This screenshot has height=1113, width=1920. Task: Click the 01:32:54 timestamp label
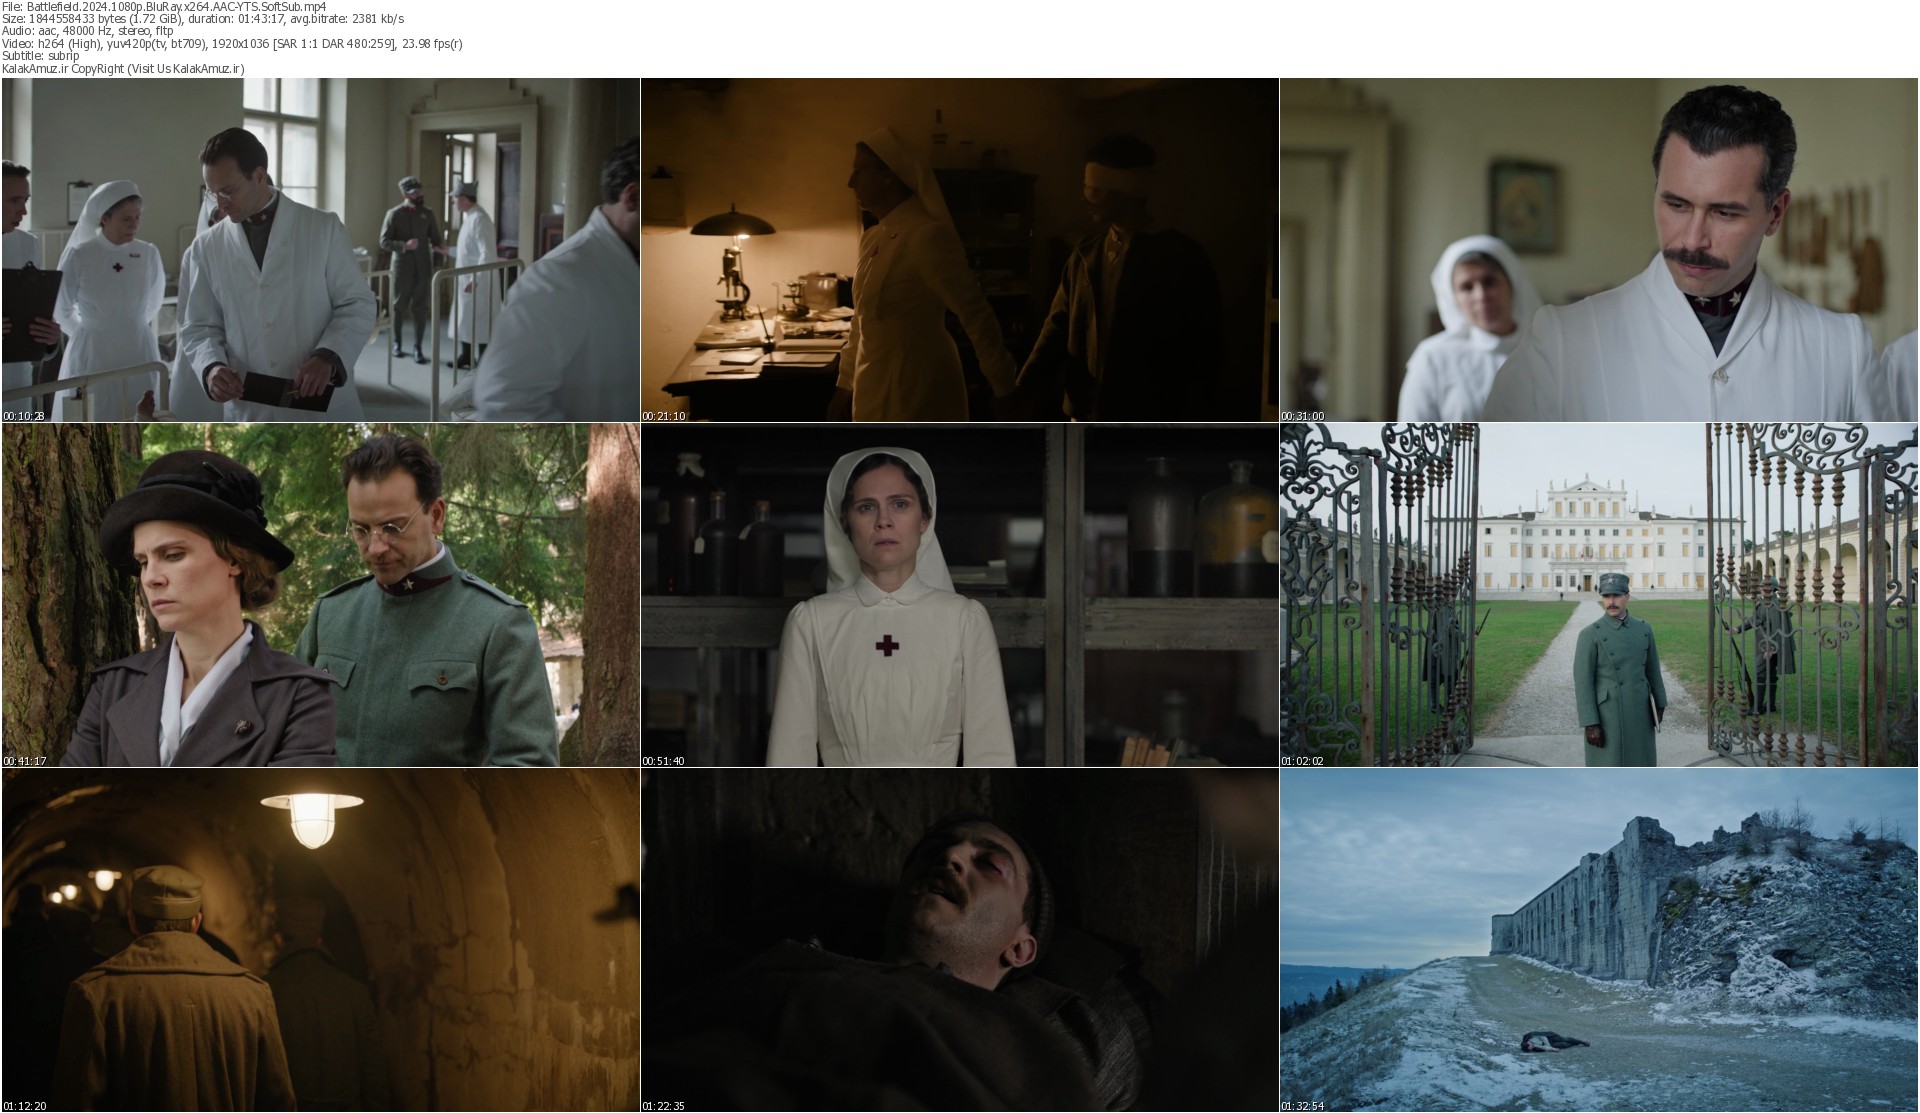[1303, 1106]
